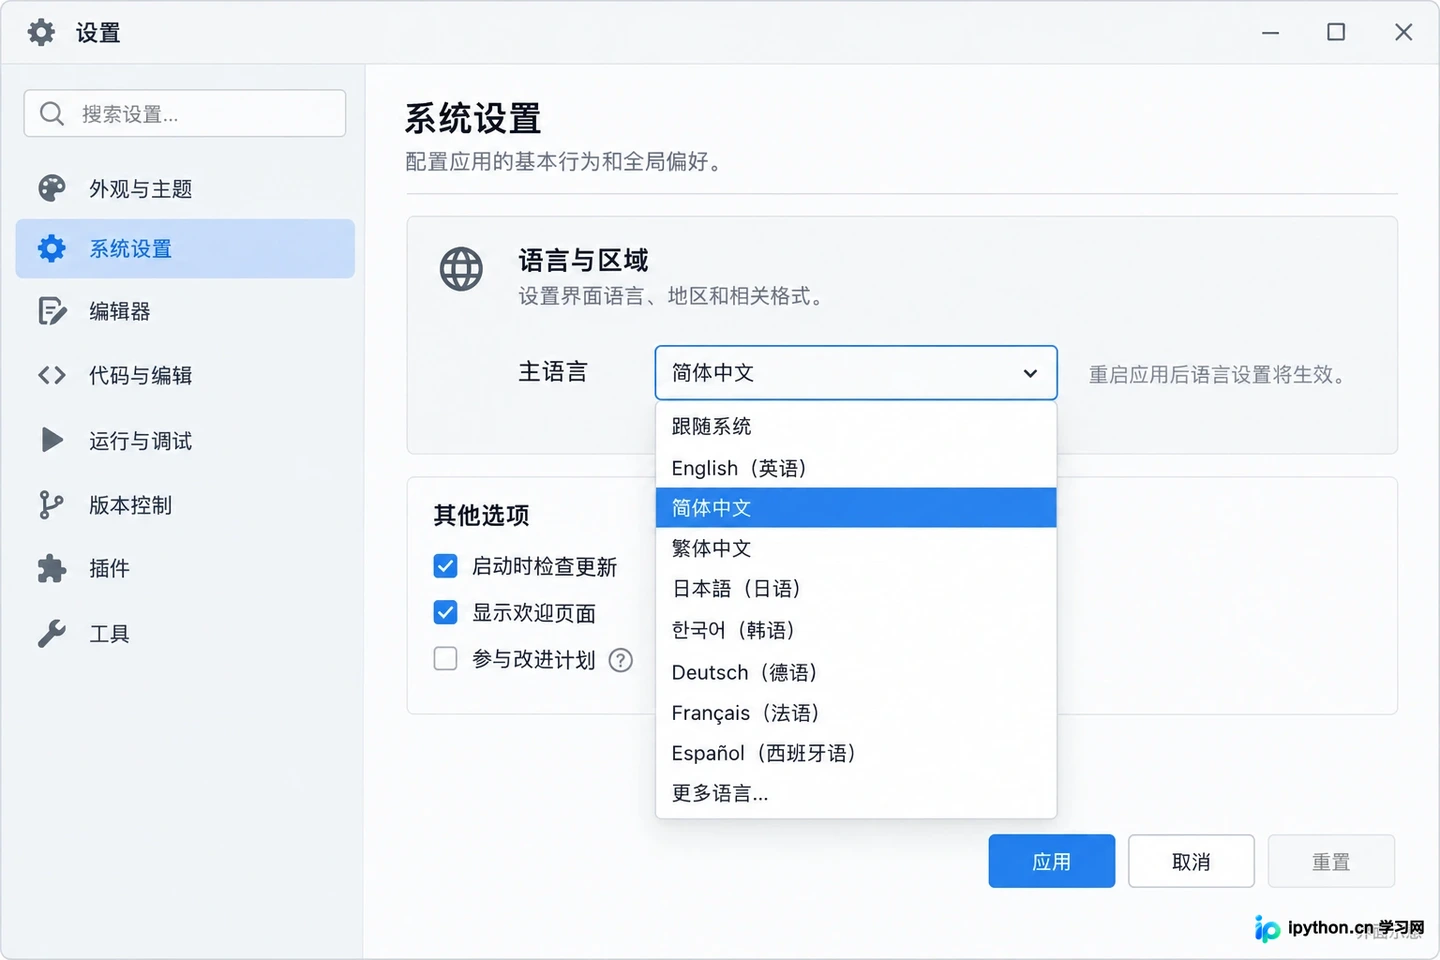Choose Español（西班牙语）from the list

point(856,753)
